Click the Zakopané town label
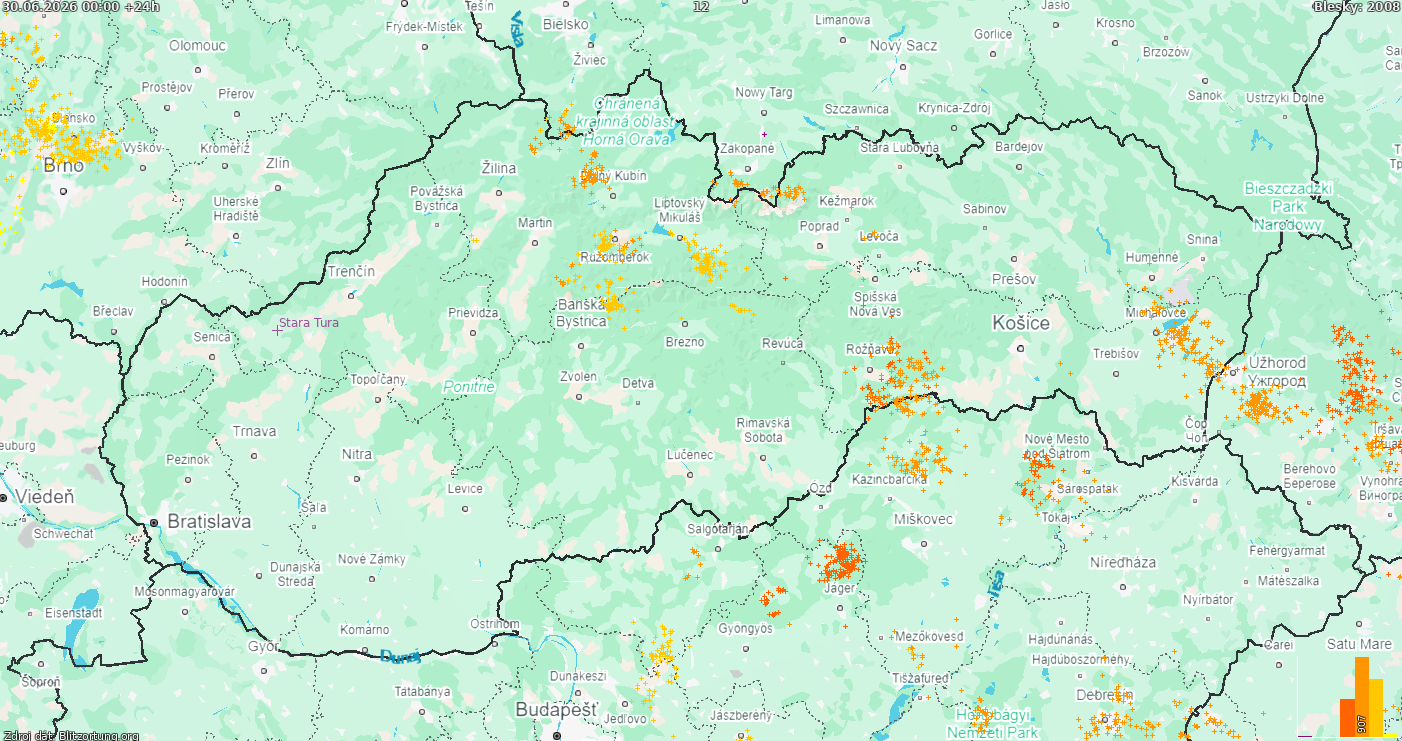 point(748,148)
